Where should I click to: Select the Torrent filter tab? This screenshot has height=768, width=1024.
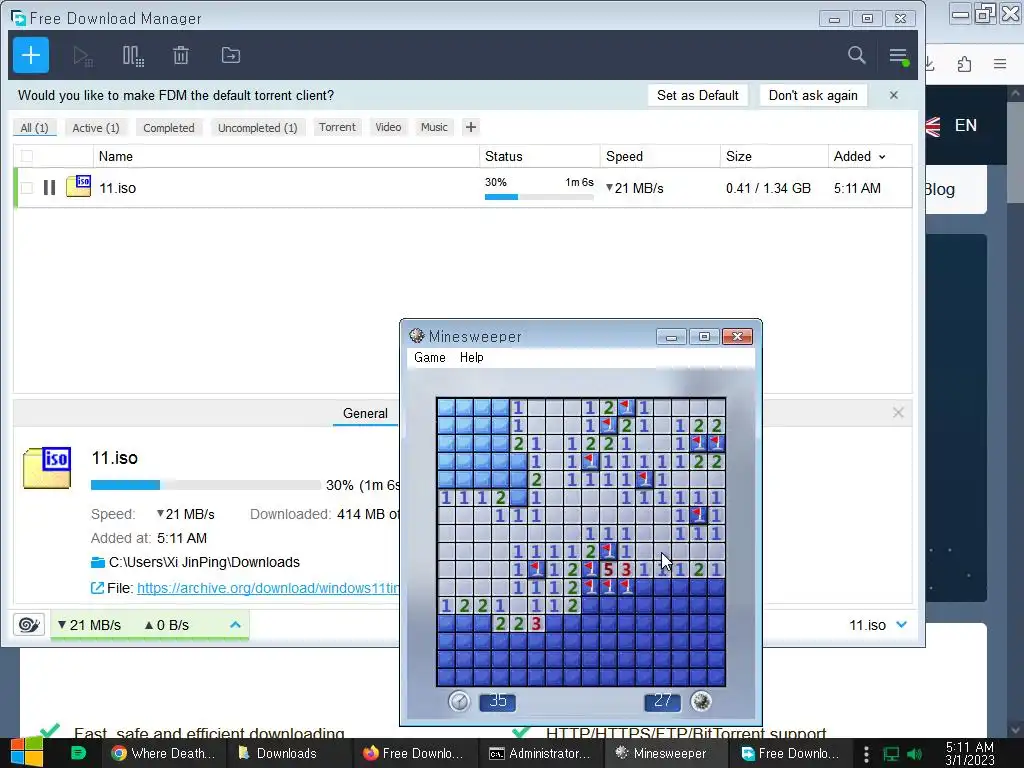337,127
